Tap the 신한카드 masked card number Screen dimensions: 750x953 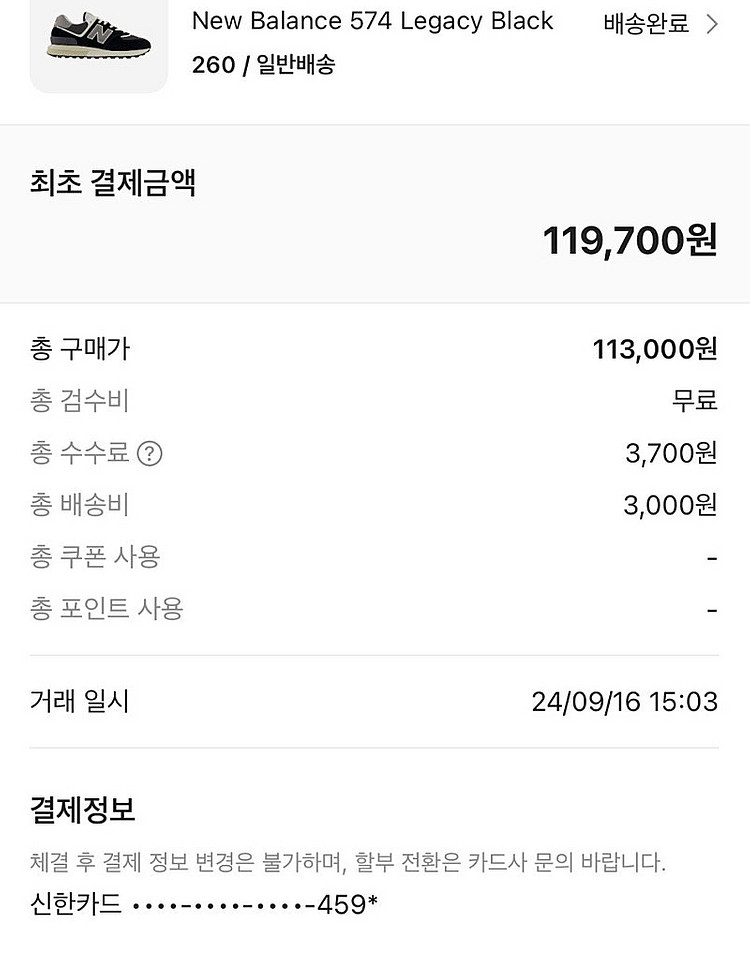point(204,905)
